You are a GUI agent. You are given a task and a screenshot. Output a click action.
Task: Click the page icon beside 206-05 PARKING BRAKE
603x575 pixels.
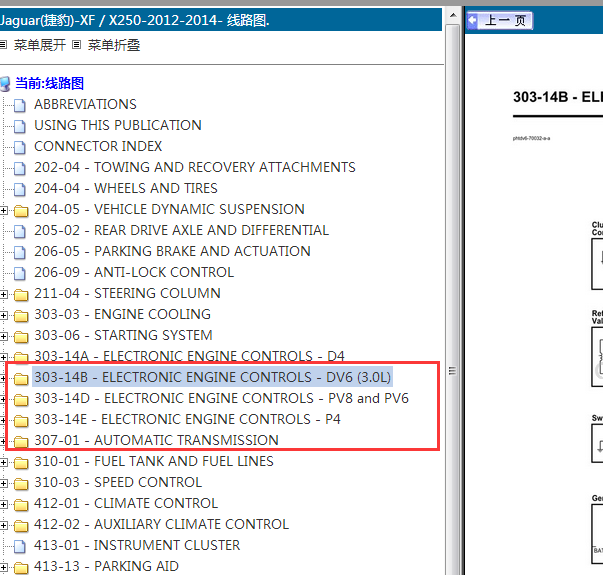coord(20,252)
